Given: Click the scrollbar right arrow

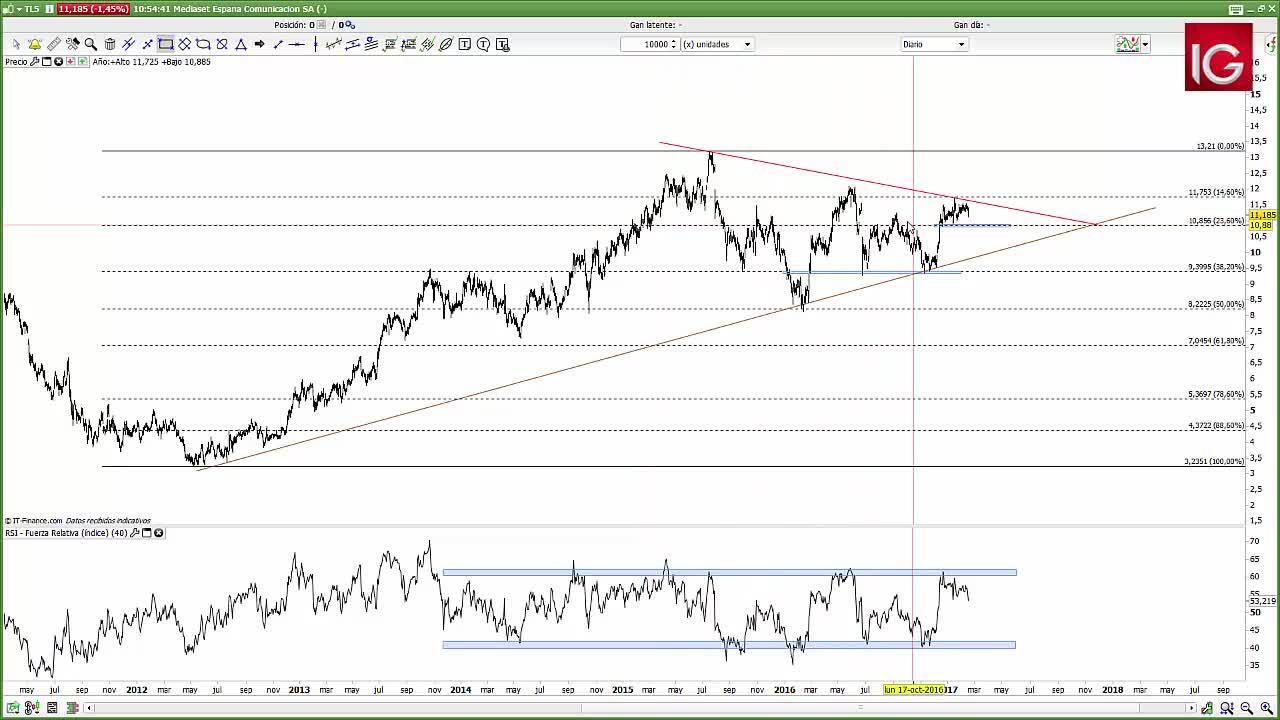Looking at the screenshot, I should tap(1191, 708).
